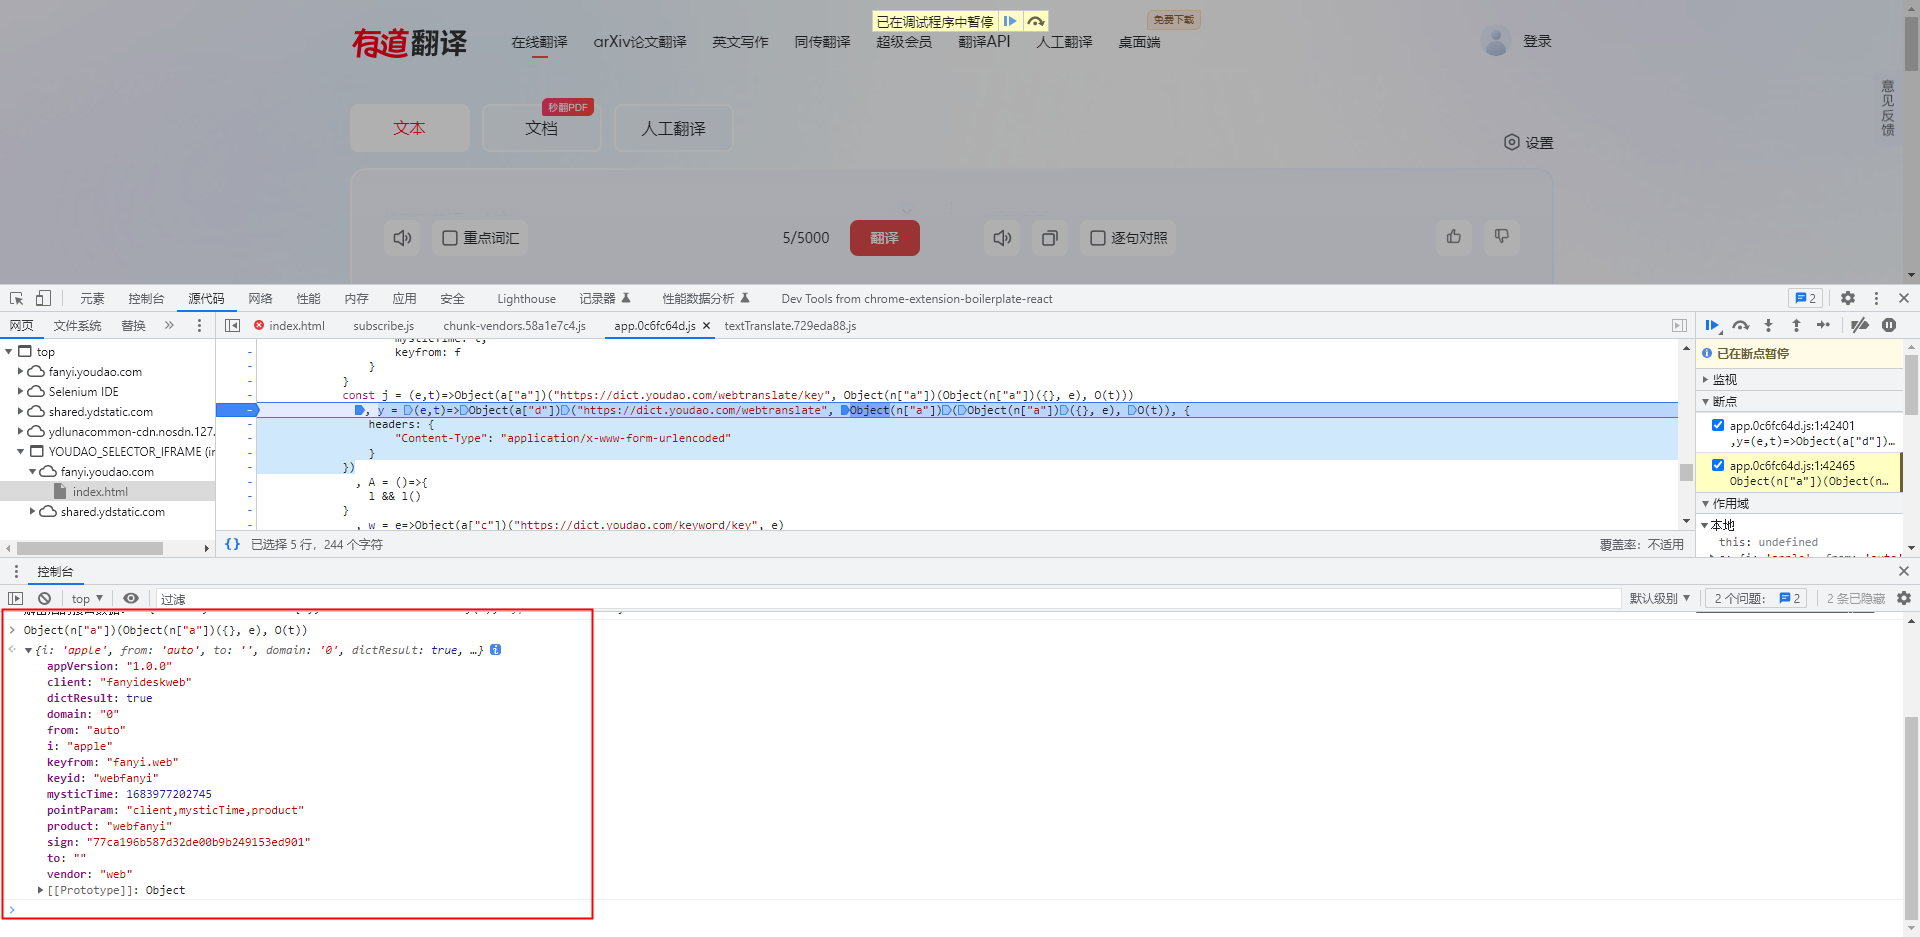
Task: Collapse the debugger sidebar pane
Action: coord(1679,325)
